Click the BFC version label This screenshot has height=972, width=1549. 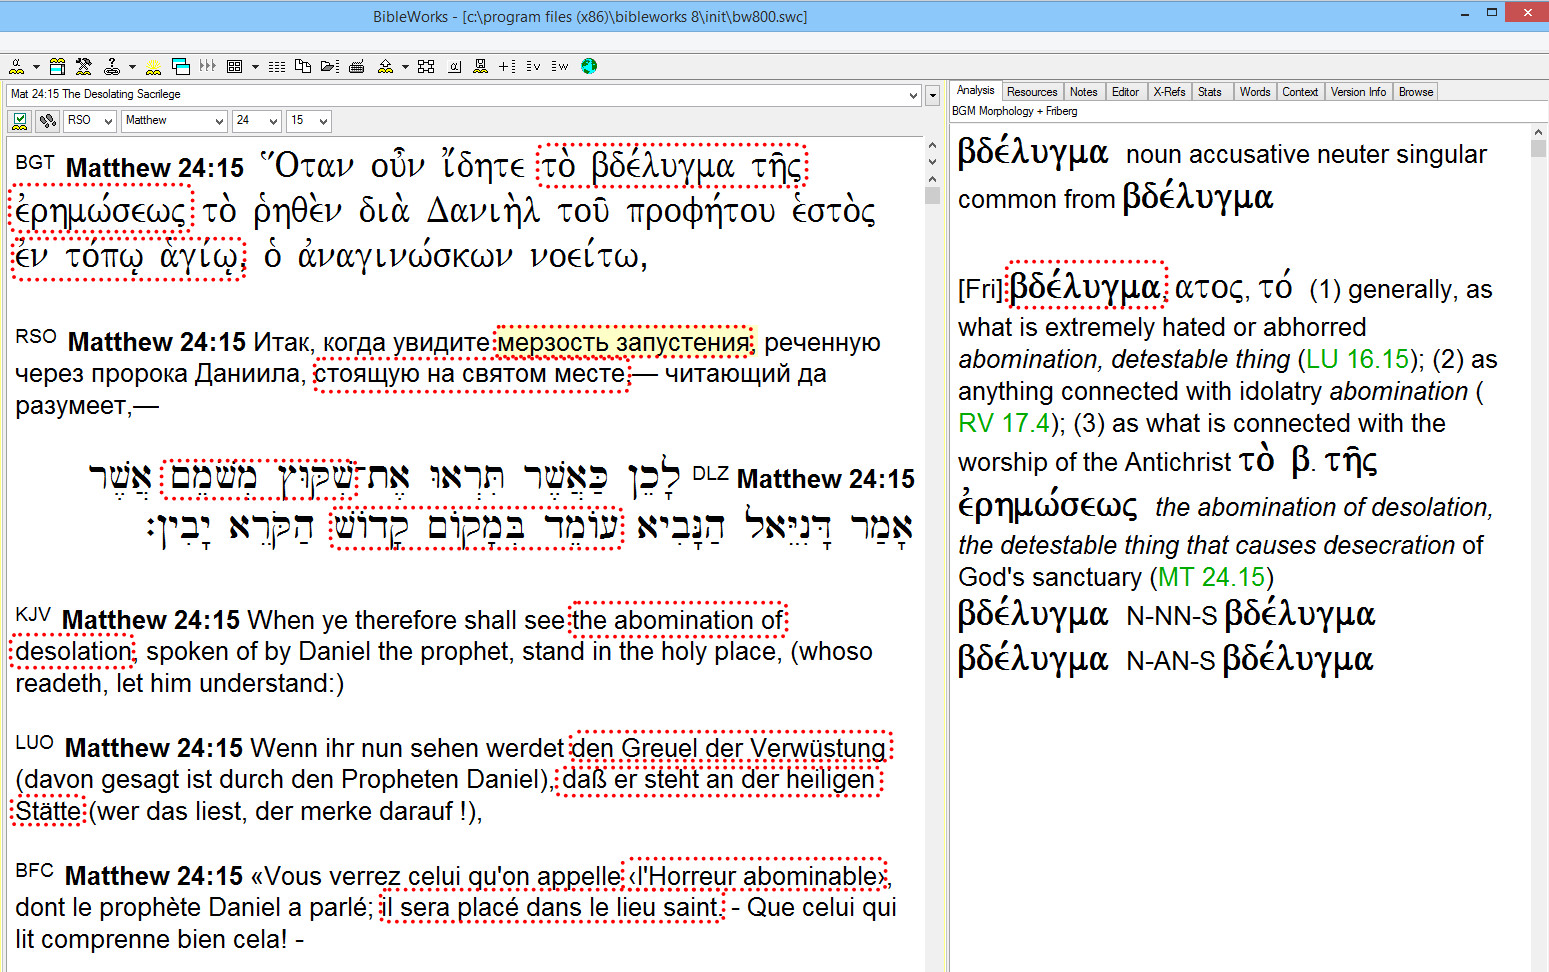click(x=35, y=870)
